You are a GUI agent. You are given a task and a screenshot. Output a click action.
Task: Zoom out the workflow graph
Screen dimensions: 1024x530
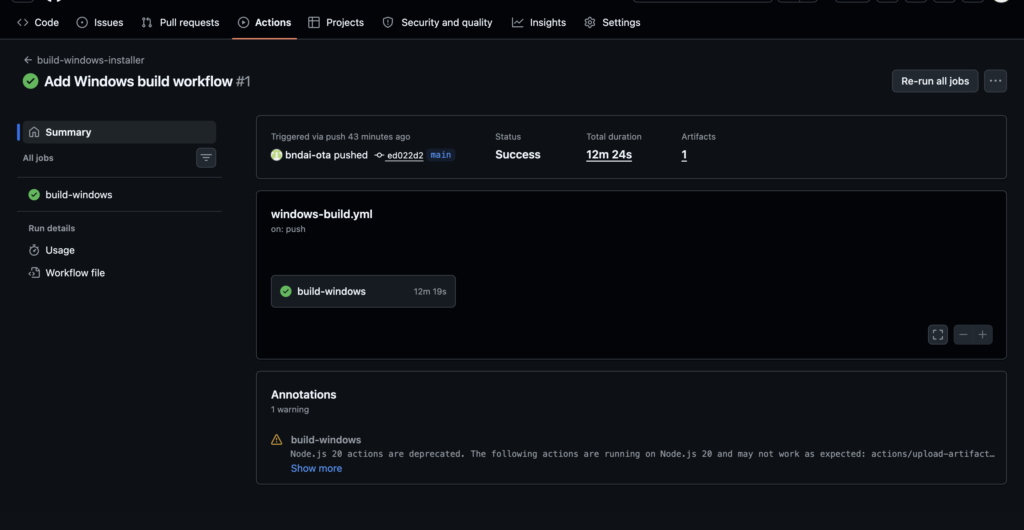coord(963,335)
